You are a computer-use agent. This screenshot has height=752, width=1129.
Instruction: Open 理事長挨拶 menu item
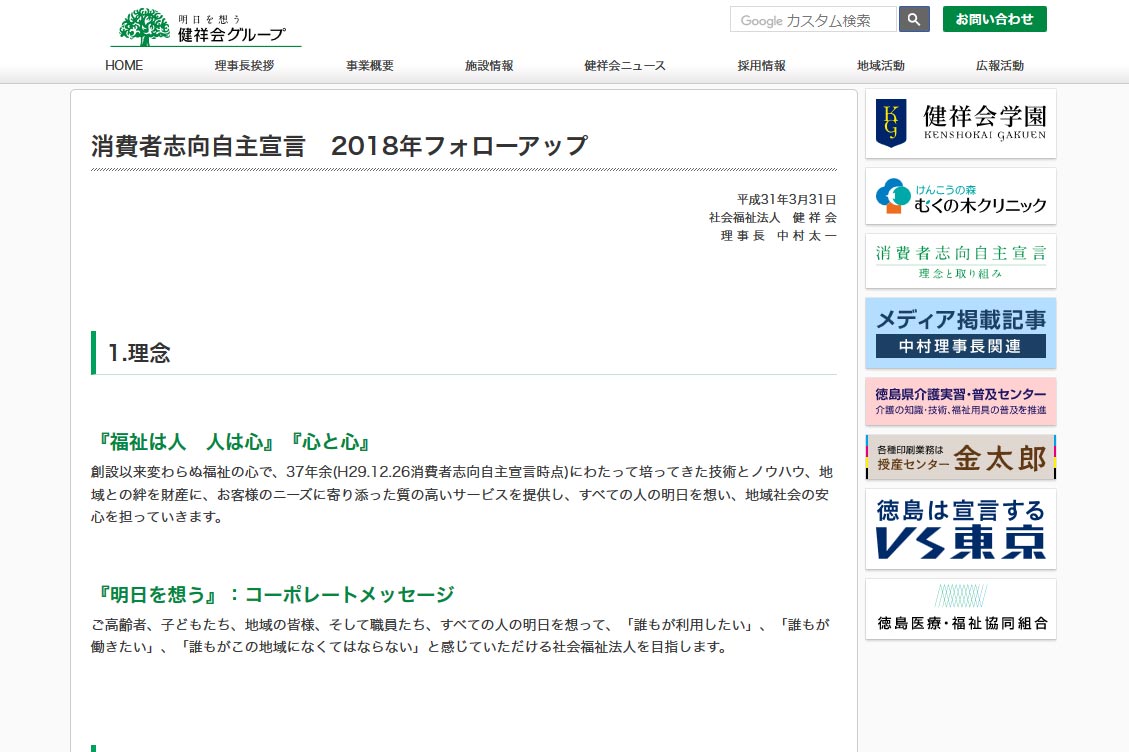point(244,66)
